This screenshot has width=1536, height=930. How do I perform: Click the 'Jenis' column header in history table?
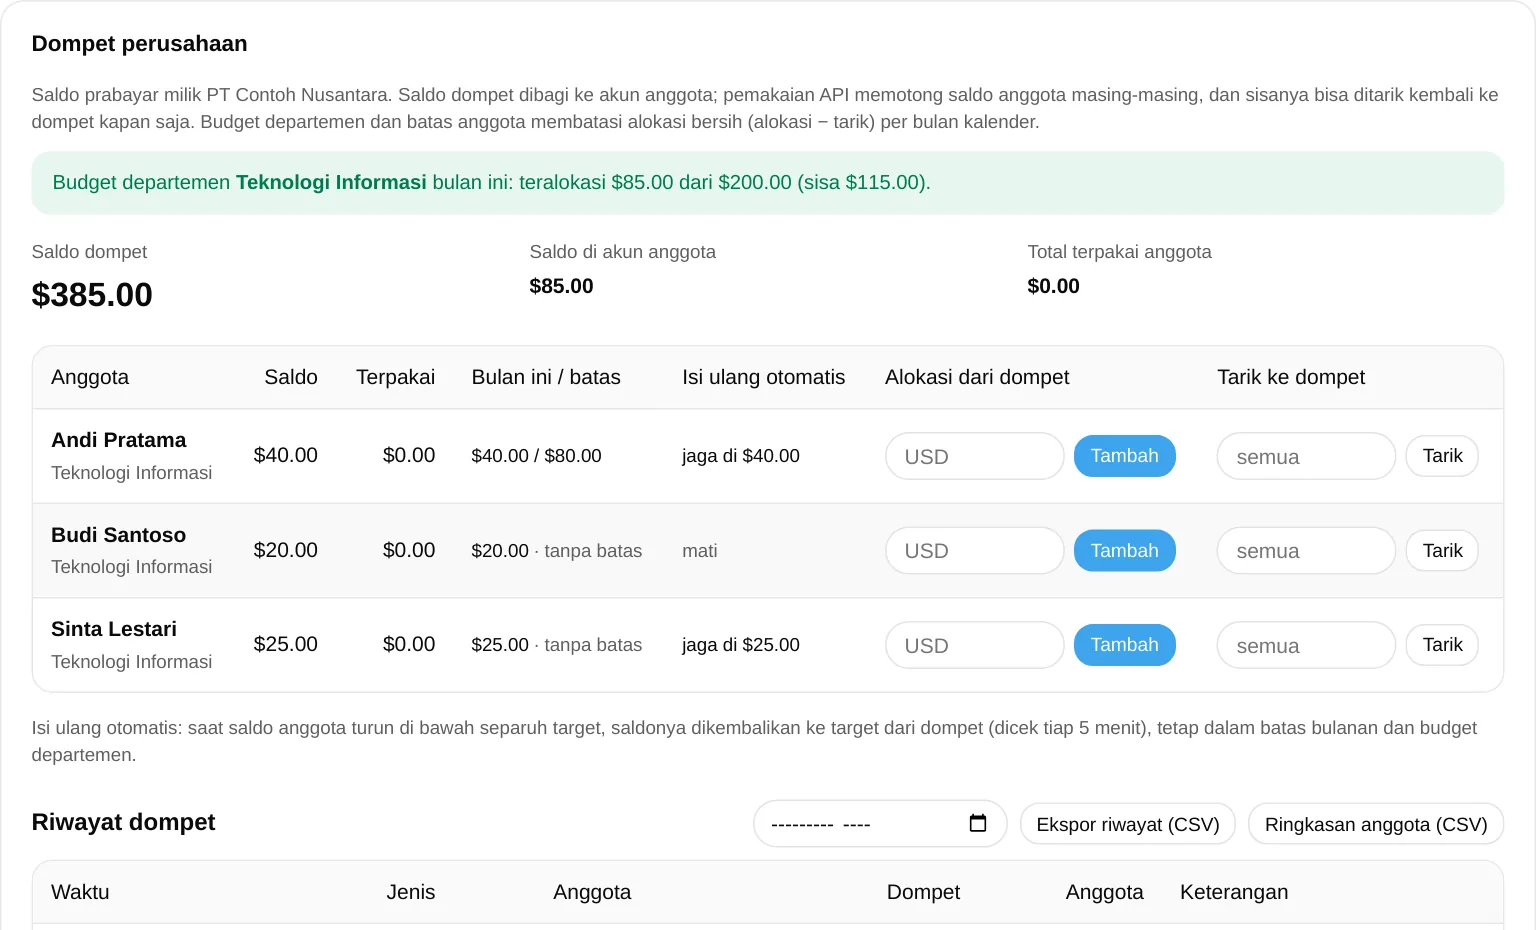pos(411,892)
